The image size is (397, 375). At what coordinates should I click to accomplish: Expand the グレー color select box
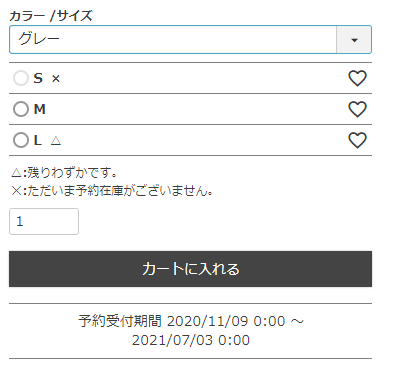(190, 39)
